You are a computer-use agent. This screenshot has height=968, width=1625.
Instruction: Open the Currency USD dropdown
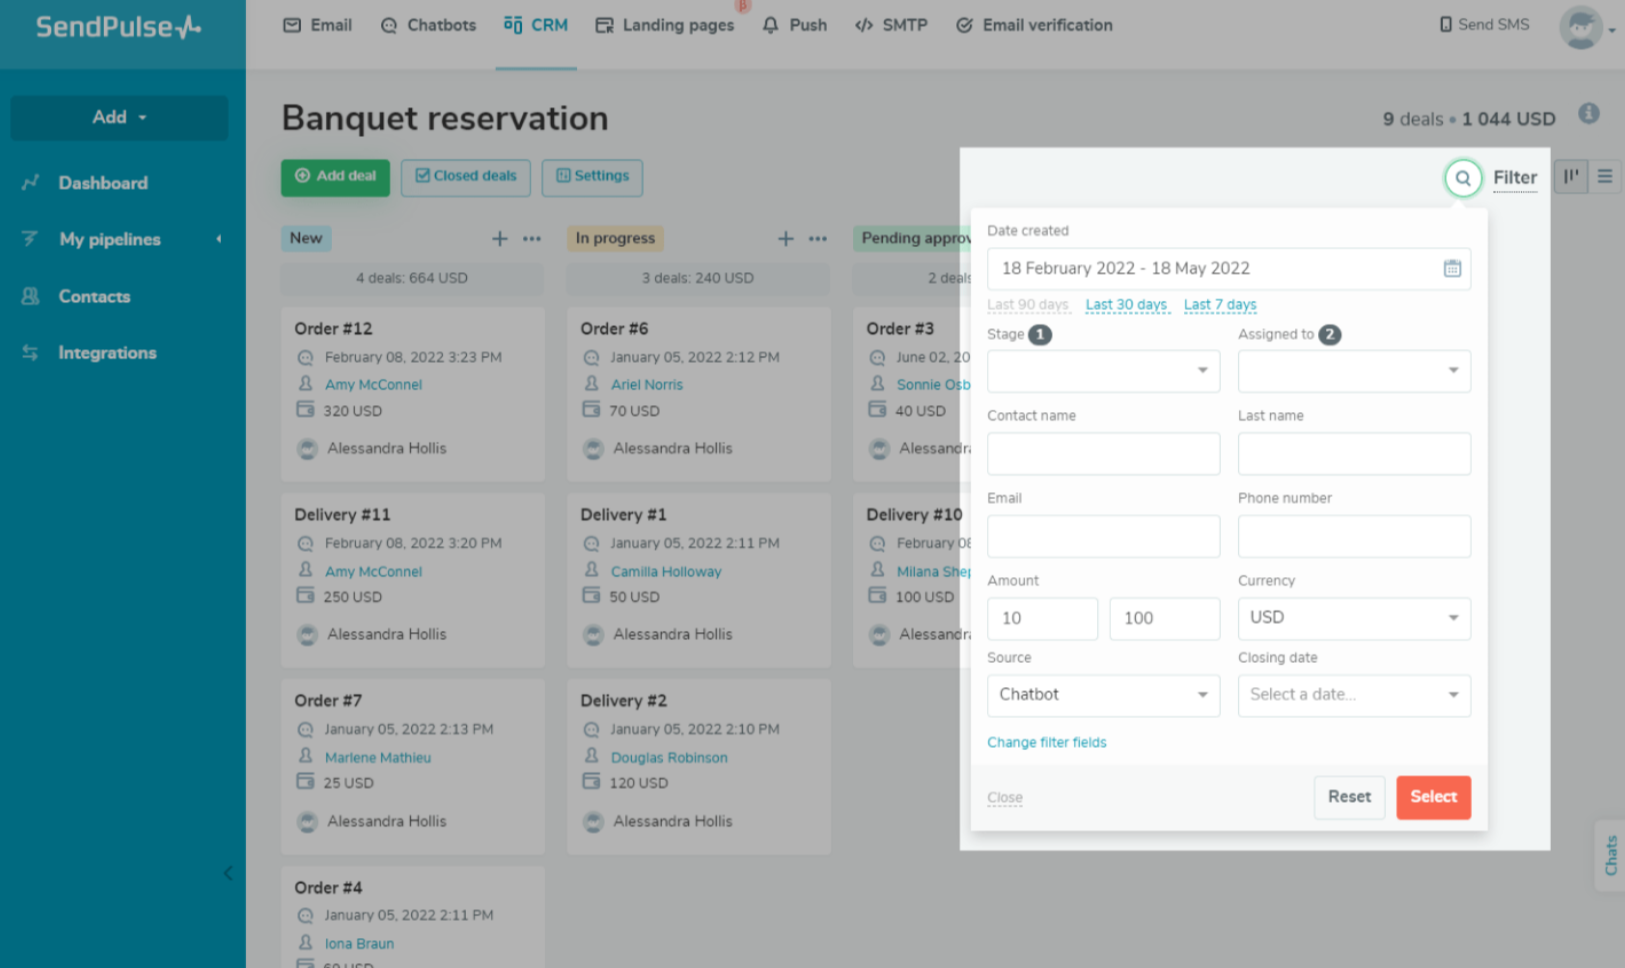(x=1354, y=618)
